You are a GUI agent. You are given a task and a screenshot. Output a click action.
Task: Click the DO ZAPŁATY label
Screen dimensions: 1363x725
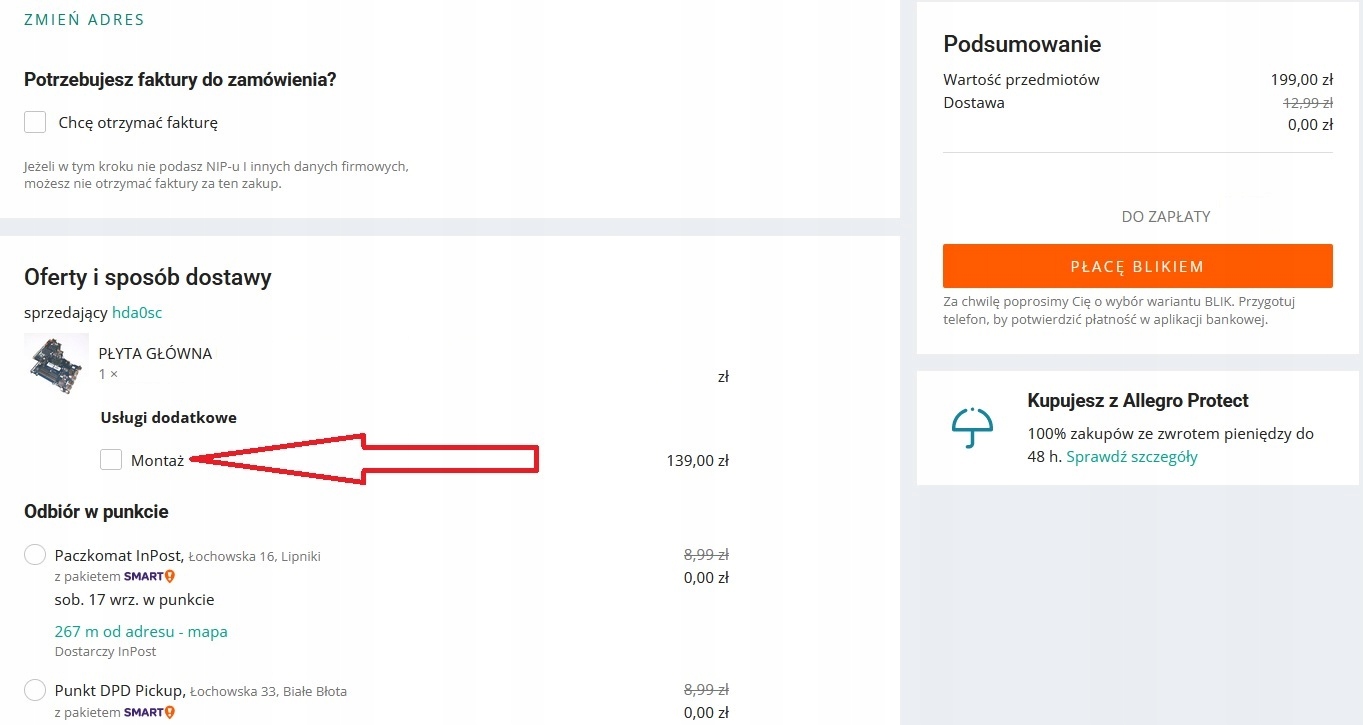pos(1166,216)
